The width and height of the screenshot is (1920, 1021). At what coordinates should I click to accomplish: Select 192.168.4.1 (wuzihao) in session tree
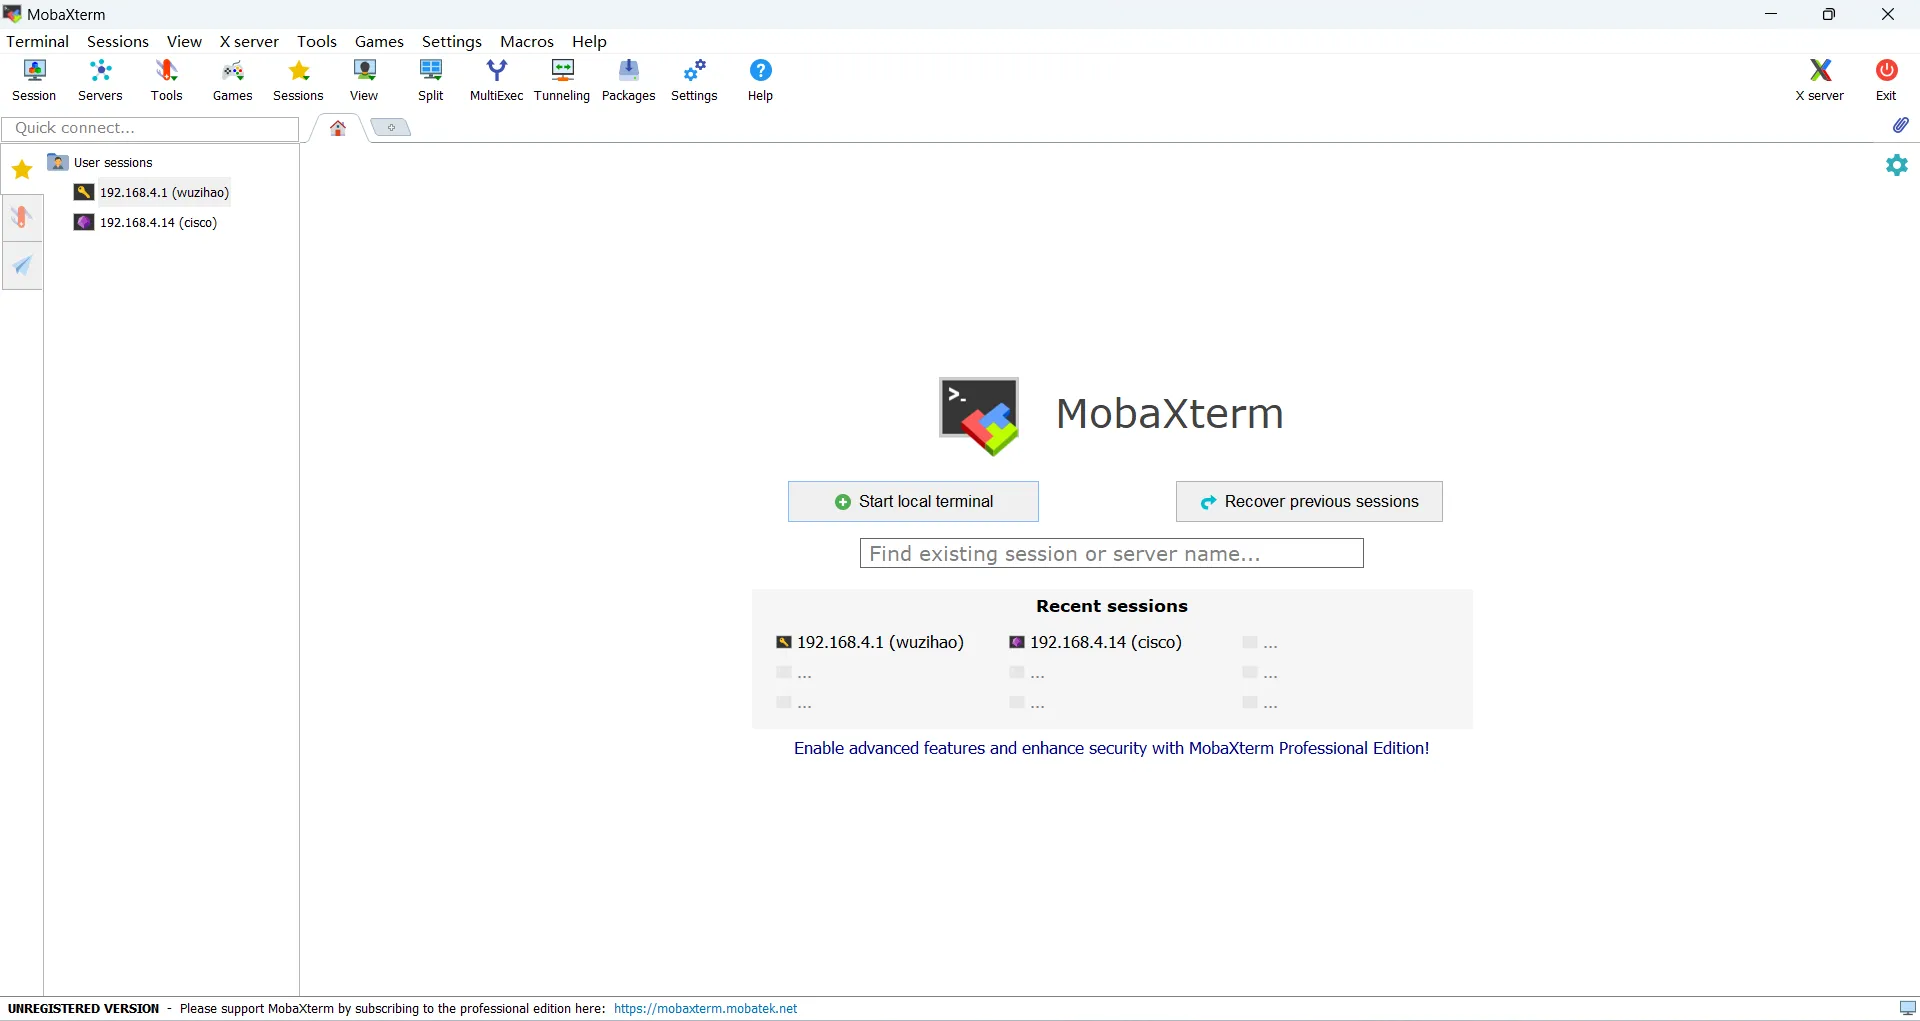point(152,192)
